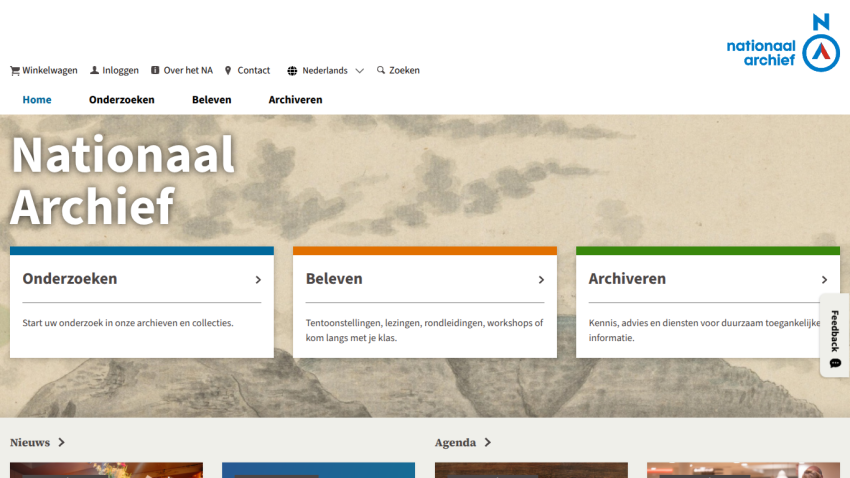This screenshot has width=850, height=478.
Task: Open the Beleven card heading
Action: pyautogui.click(x=334, y=279)
